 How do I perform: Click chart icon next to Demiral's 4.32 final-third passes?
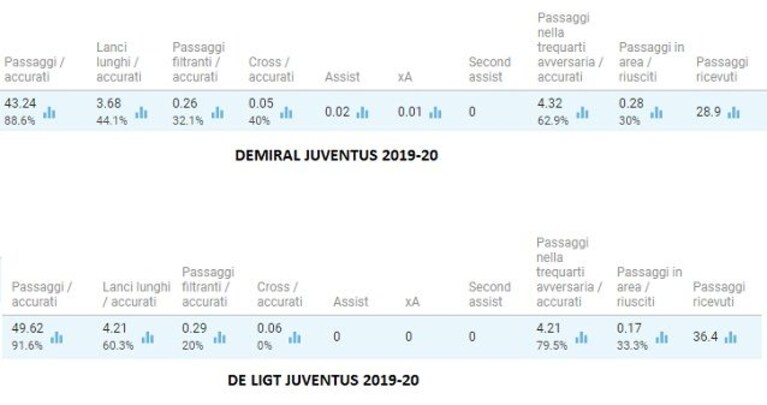pos(583,113)
